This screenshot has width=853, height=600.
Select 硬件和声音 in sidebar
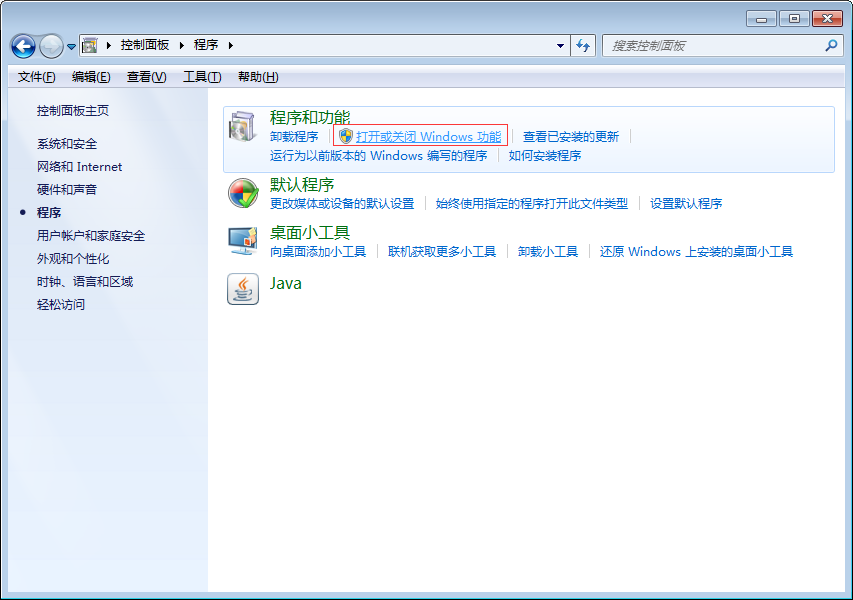click(x=67, y=190)
